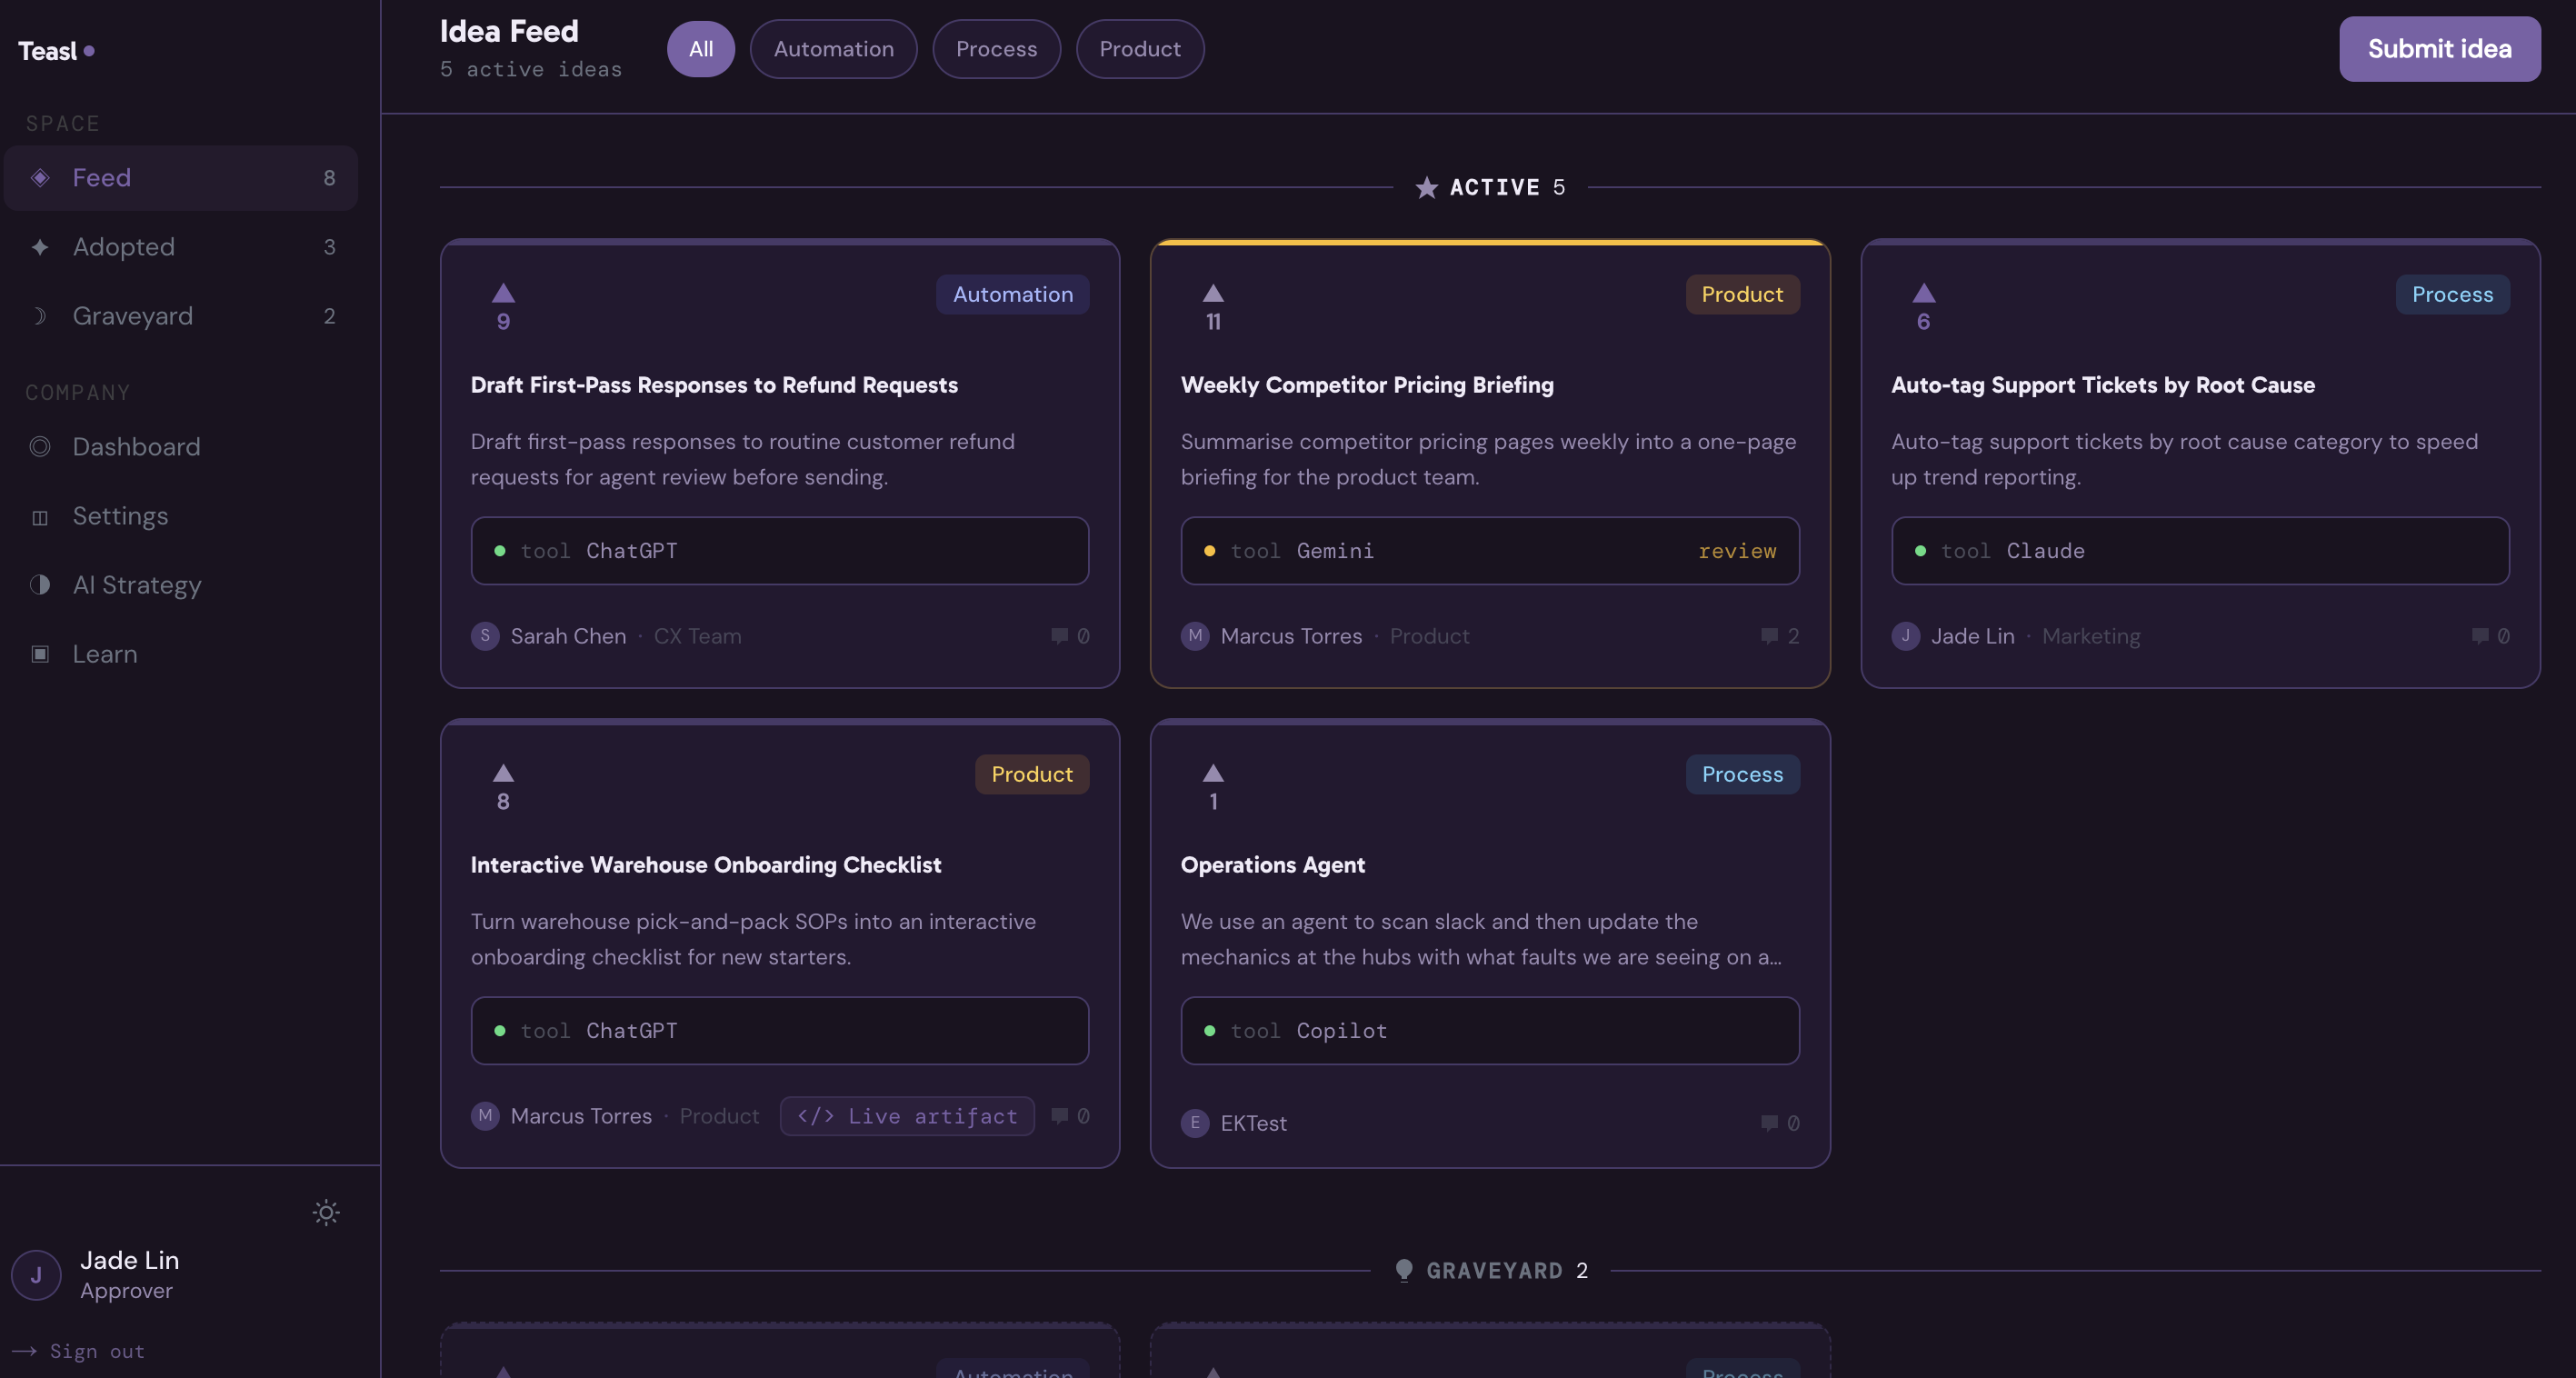
Task: Click the AI Strategy half-circle icon
Action: click(x=40, y=585)
